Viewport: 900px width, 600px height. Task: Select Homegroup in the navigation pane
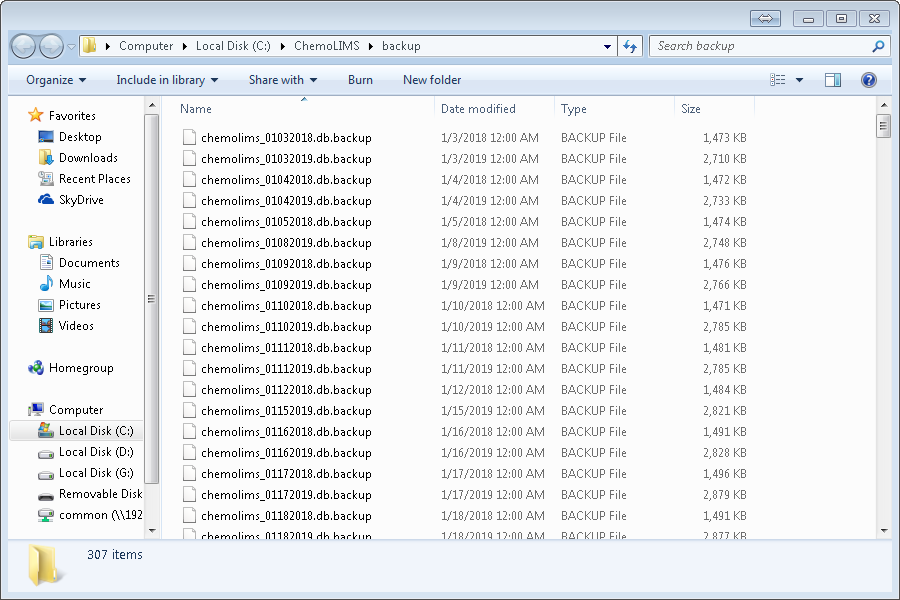pyautogui.click(x=81, y=368)
